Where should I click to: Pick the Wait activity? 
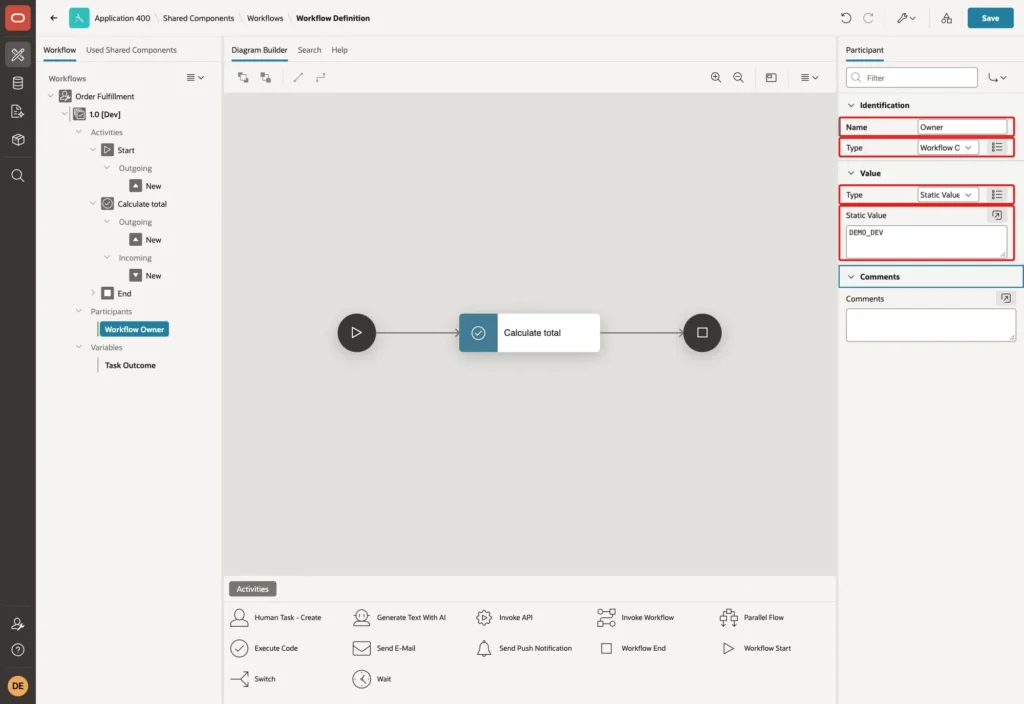(x=371, y=679)
